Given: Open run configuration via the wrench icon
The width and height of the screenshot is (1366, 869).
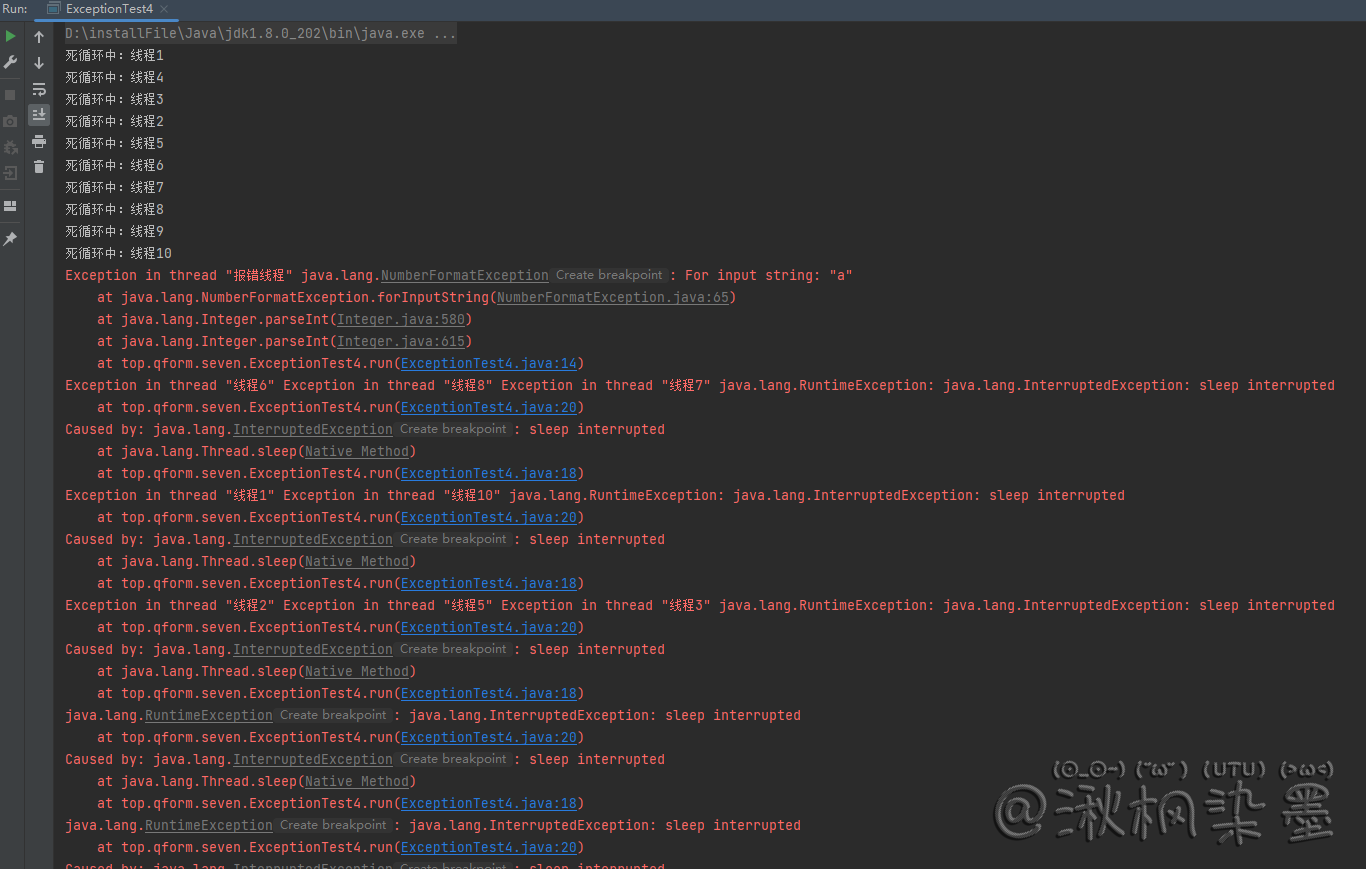Looking at the screenshot, I should pos(10,62).
